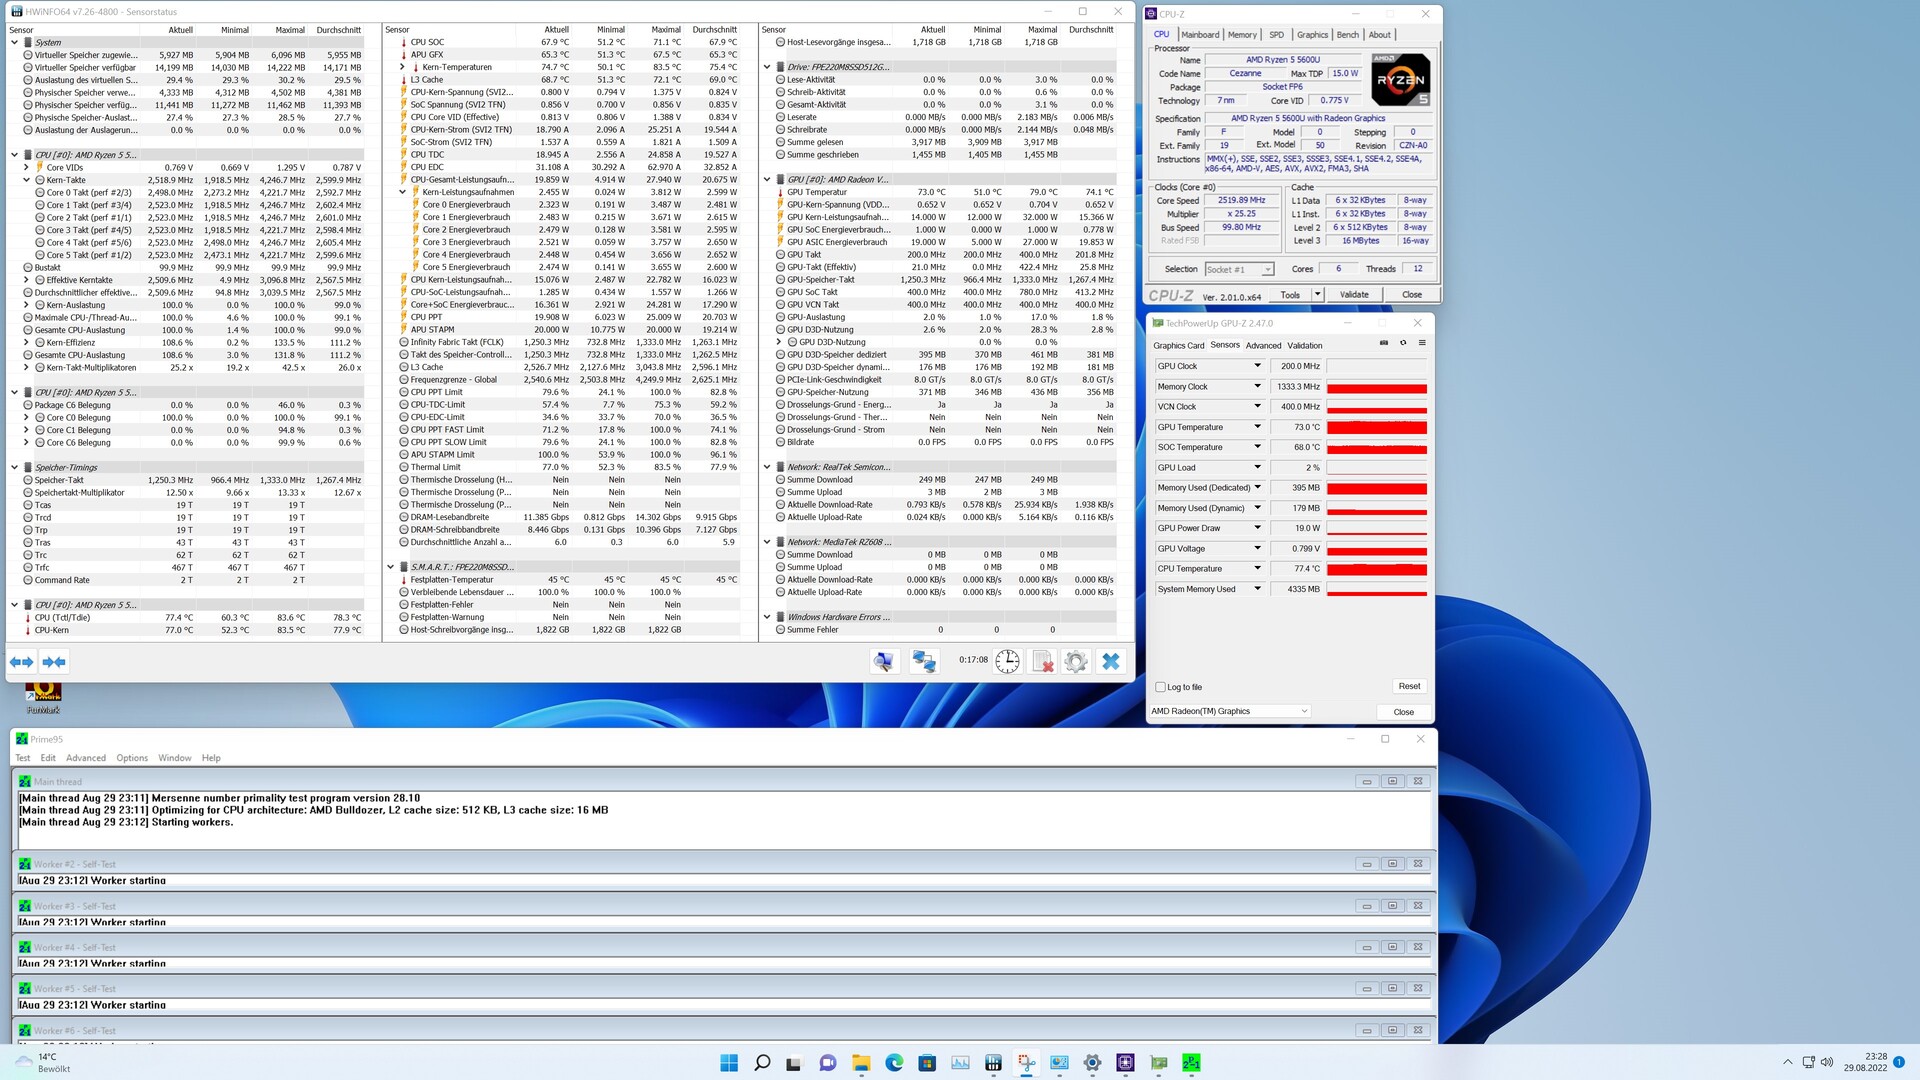Screen dimensions: 1920x1080
Task: Enable the Log to file checkbox
Action: tap(1161, 687)
